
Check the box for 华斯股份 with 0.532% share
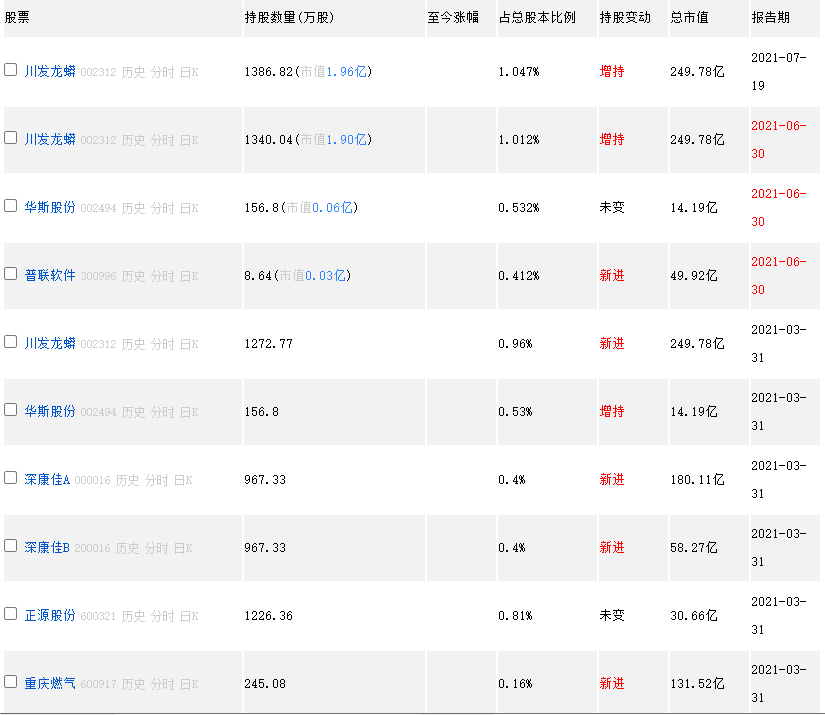(11, 206)
